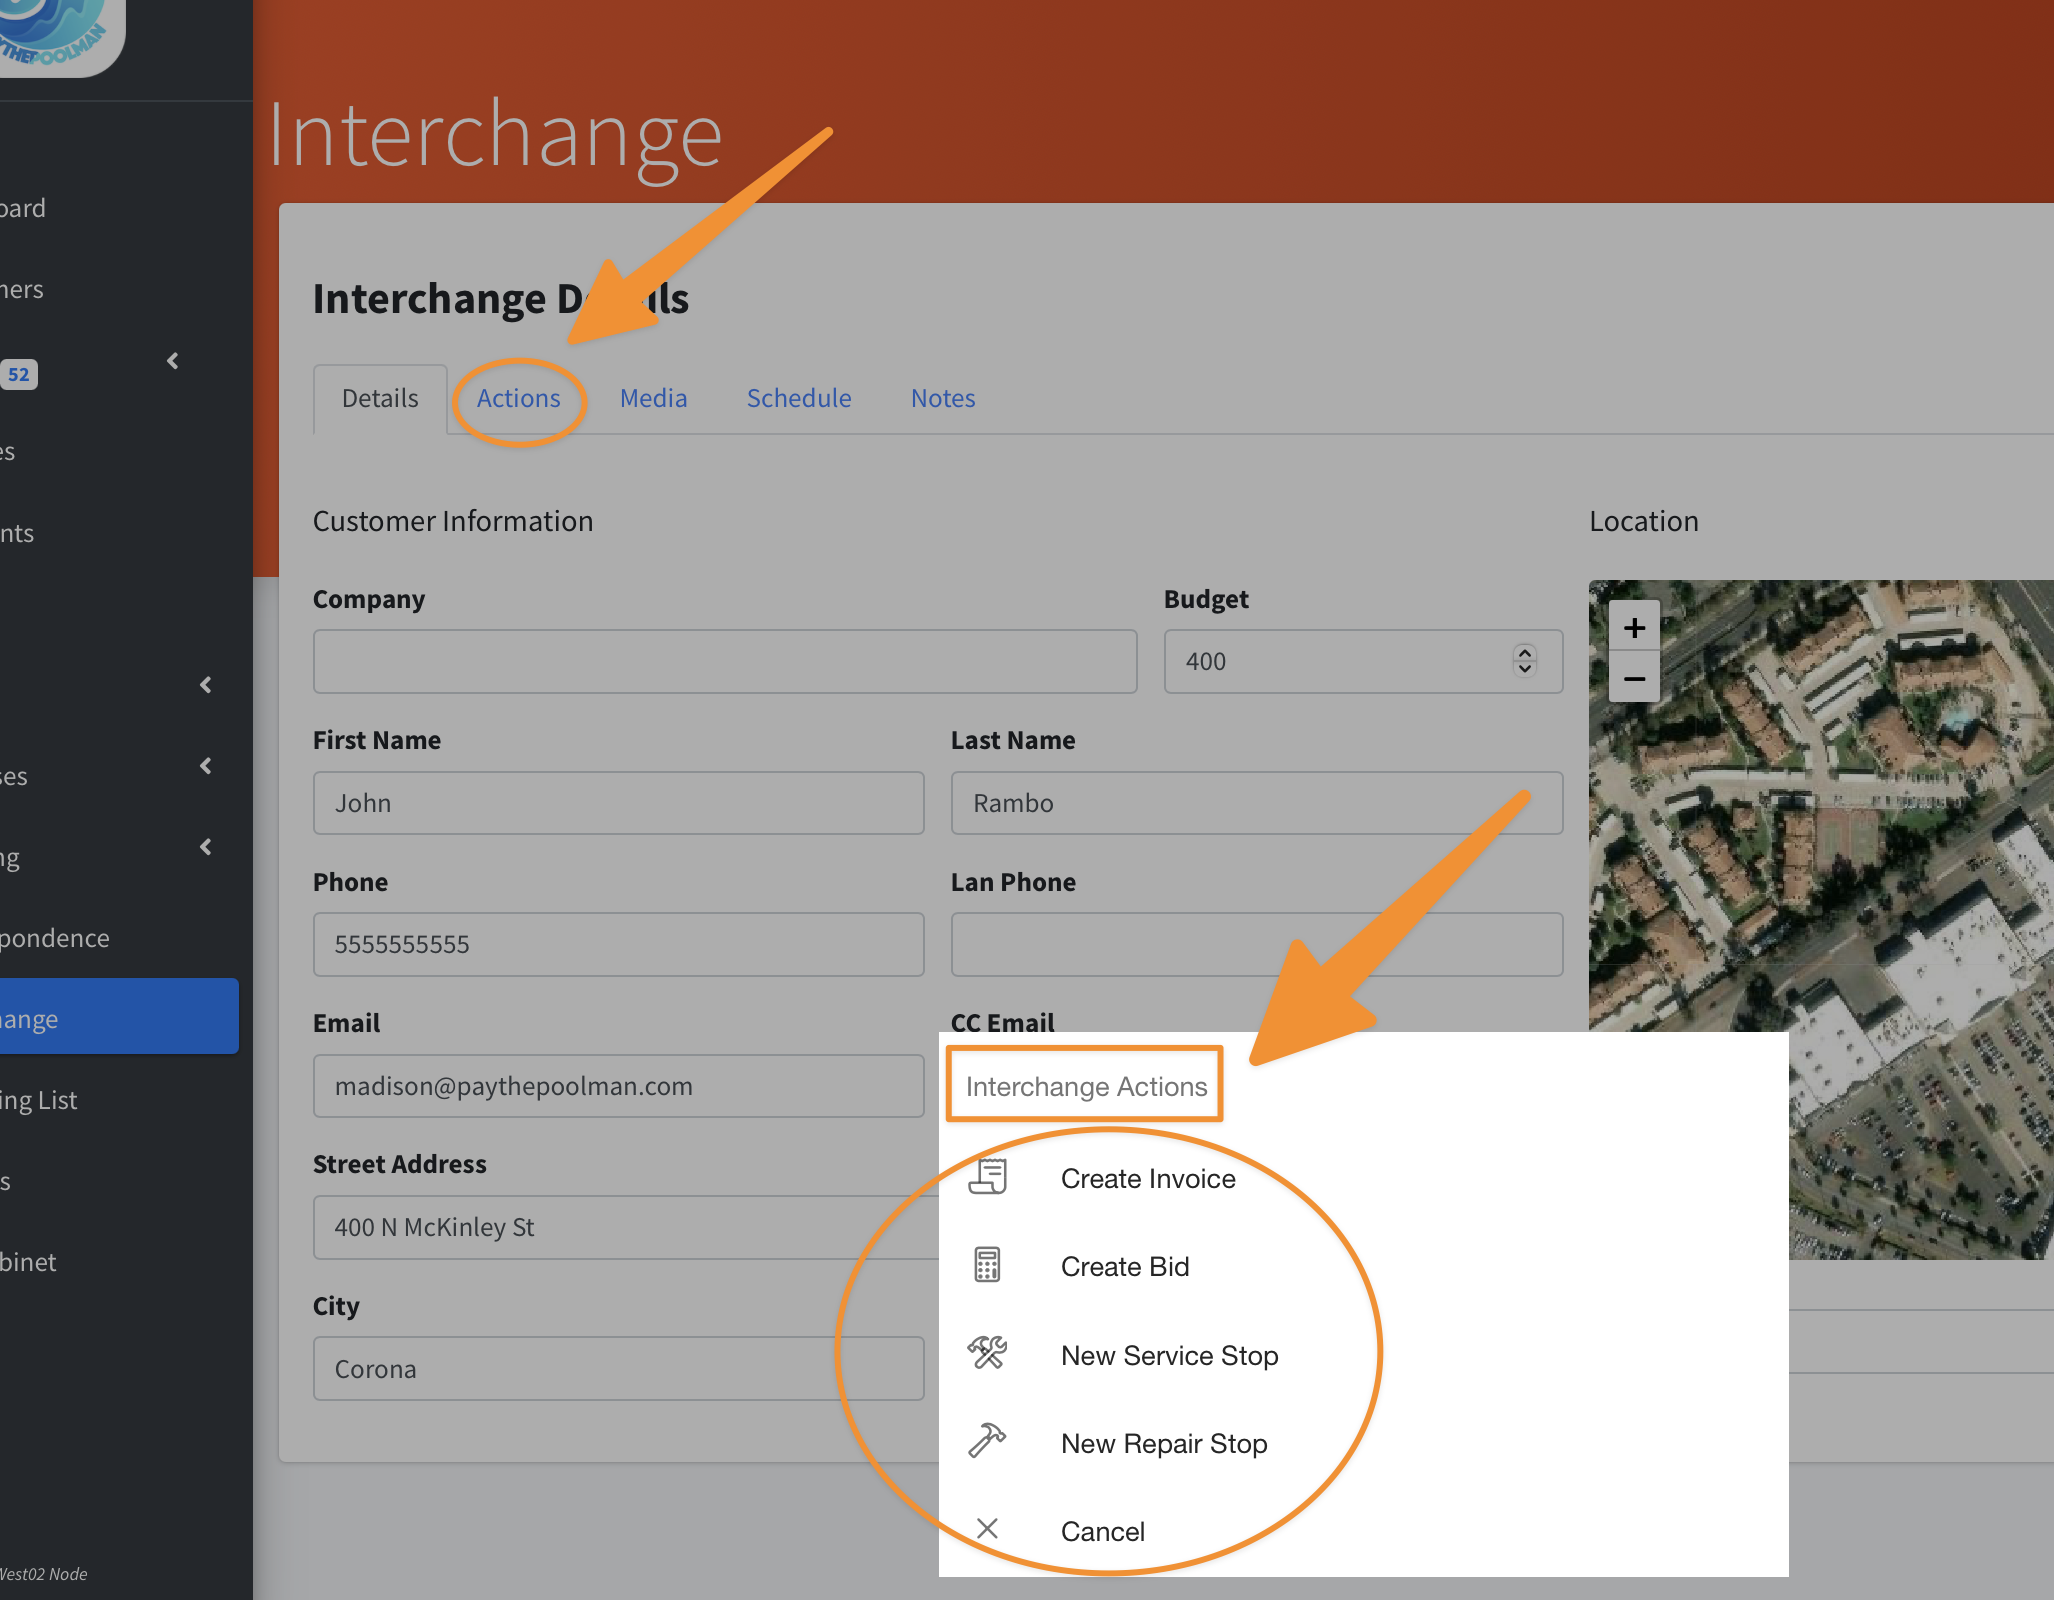Open the Schedule tab
The image size is (2054, 1600).
click(798, 398)
